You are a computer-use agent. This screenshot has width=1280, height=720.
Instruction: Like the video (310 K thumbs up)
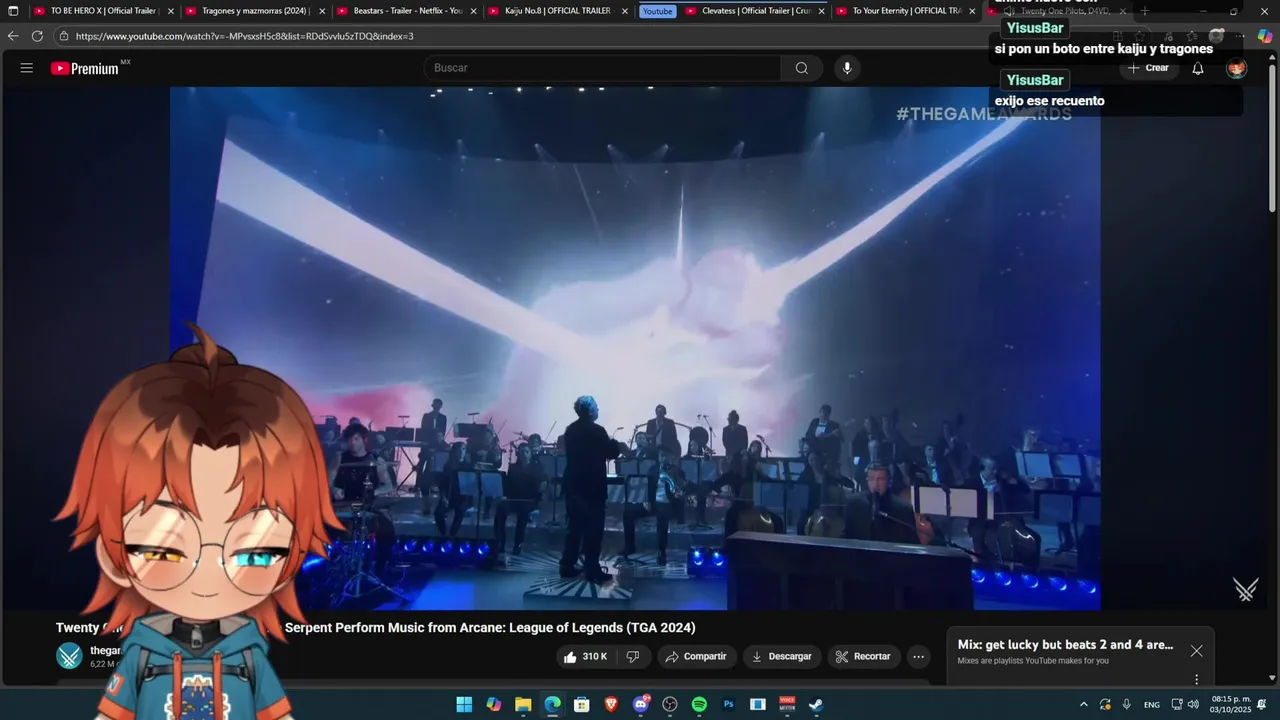(x=585, y=657)
